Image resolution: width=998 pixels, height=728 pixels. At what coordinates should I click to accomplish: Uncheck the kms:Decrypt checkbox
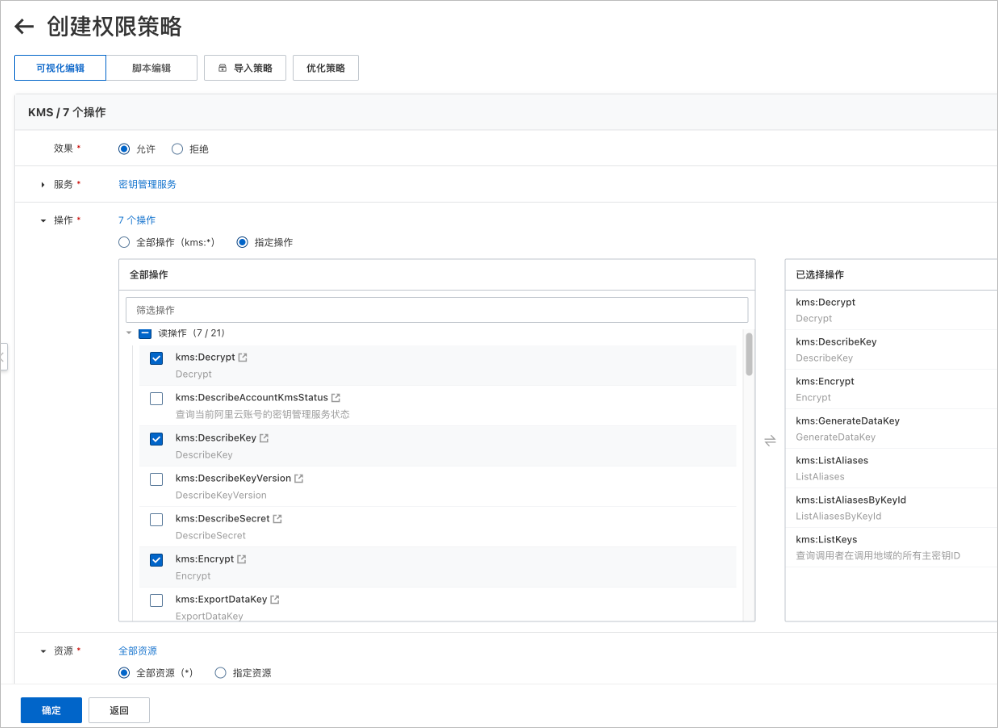[157, 358]
